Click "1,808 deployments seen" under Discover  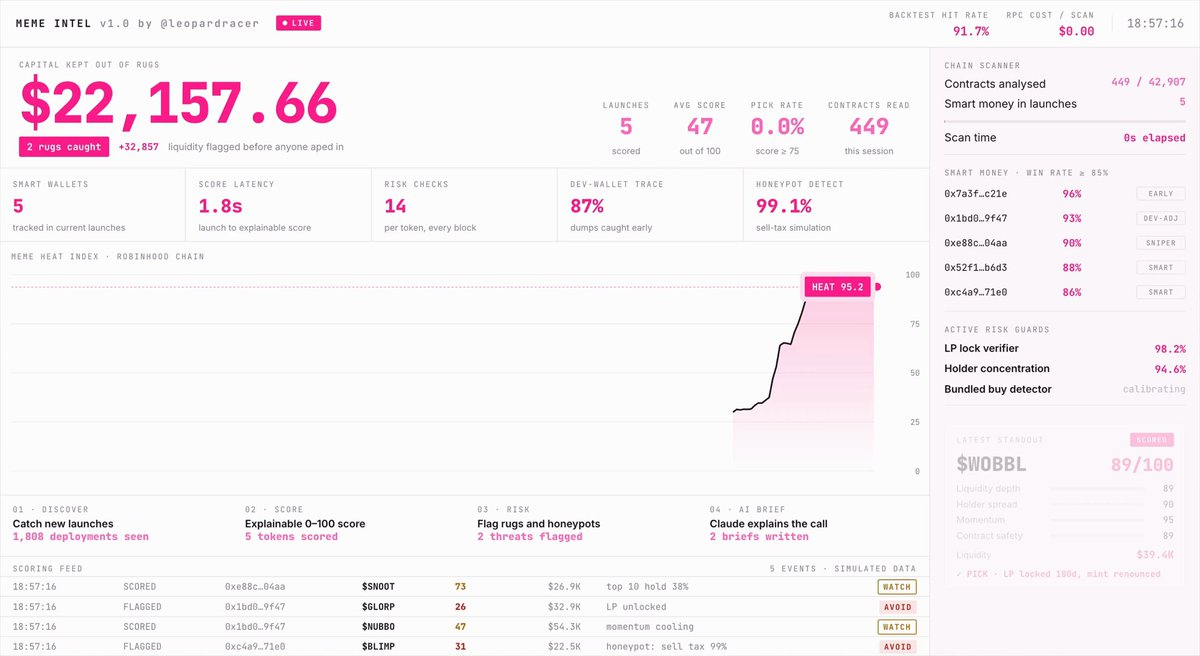pos(80,537)
